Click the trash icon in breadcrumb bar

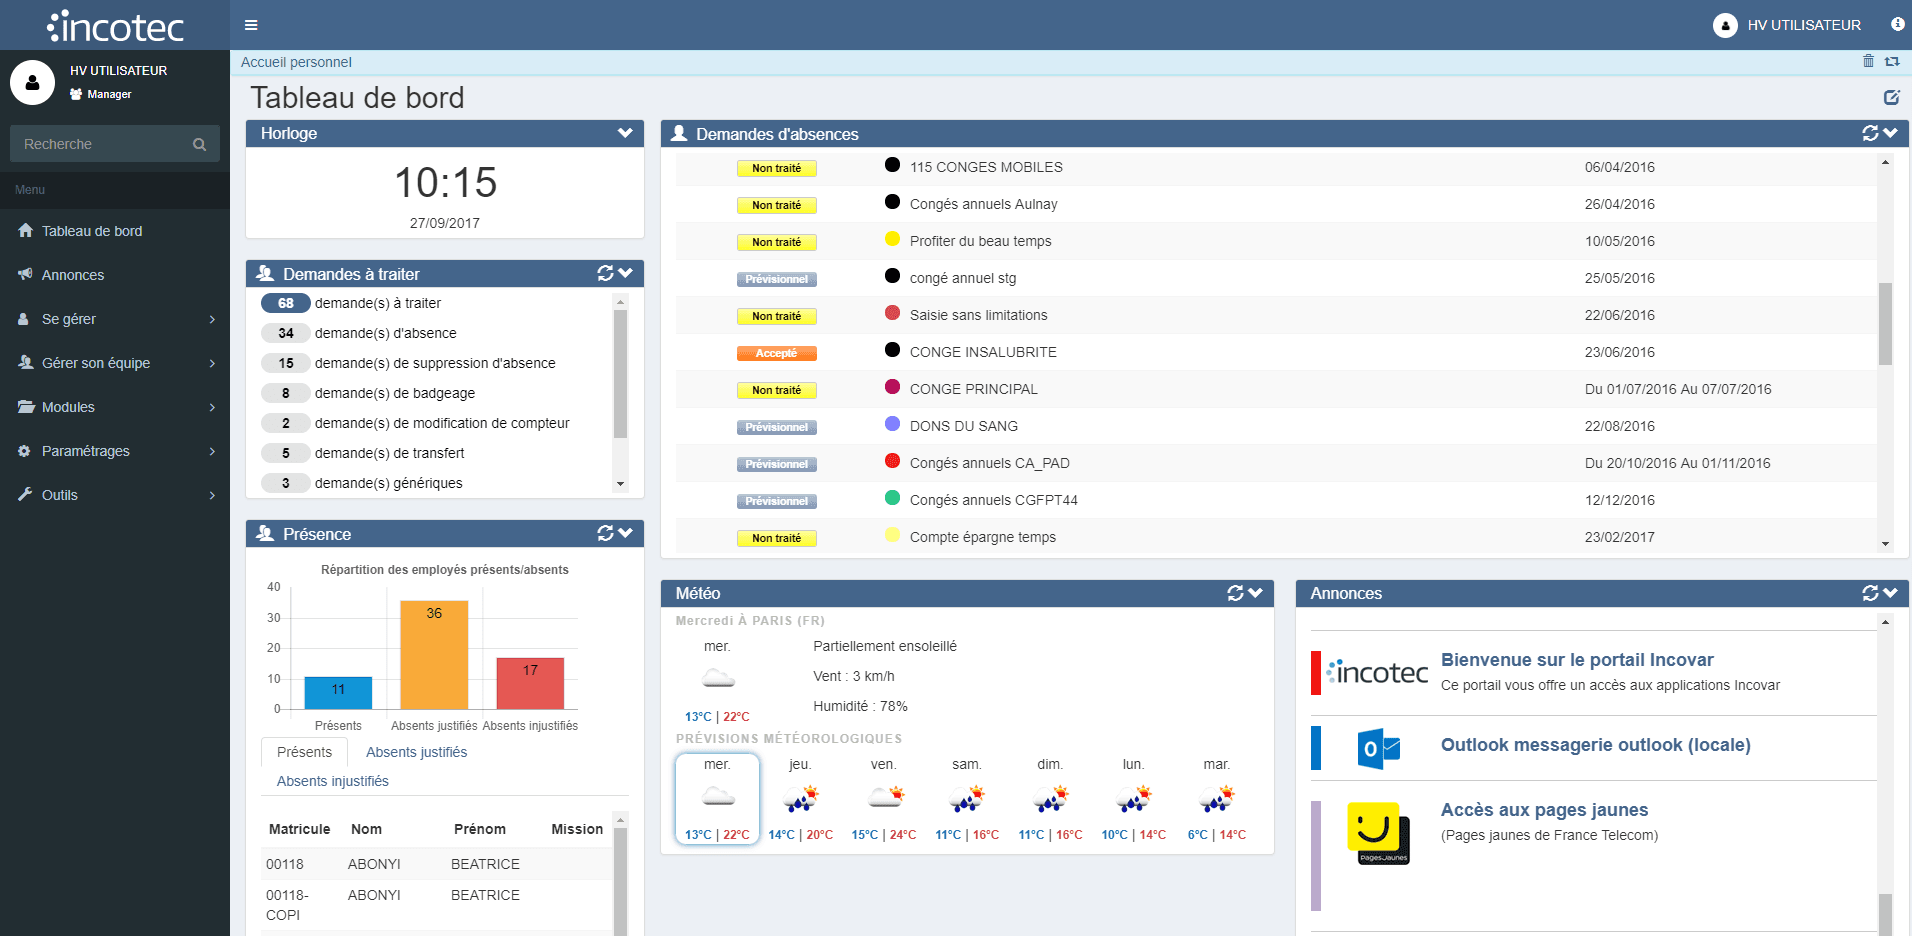[1868, 61]
